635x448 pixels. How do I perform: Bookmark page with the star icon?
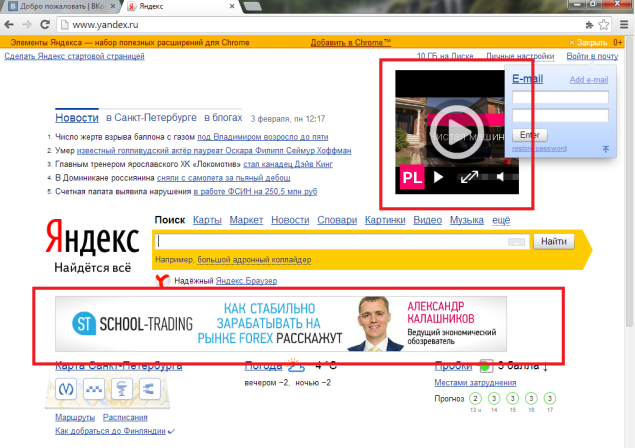tap(603, 25)
